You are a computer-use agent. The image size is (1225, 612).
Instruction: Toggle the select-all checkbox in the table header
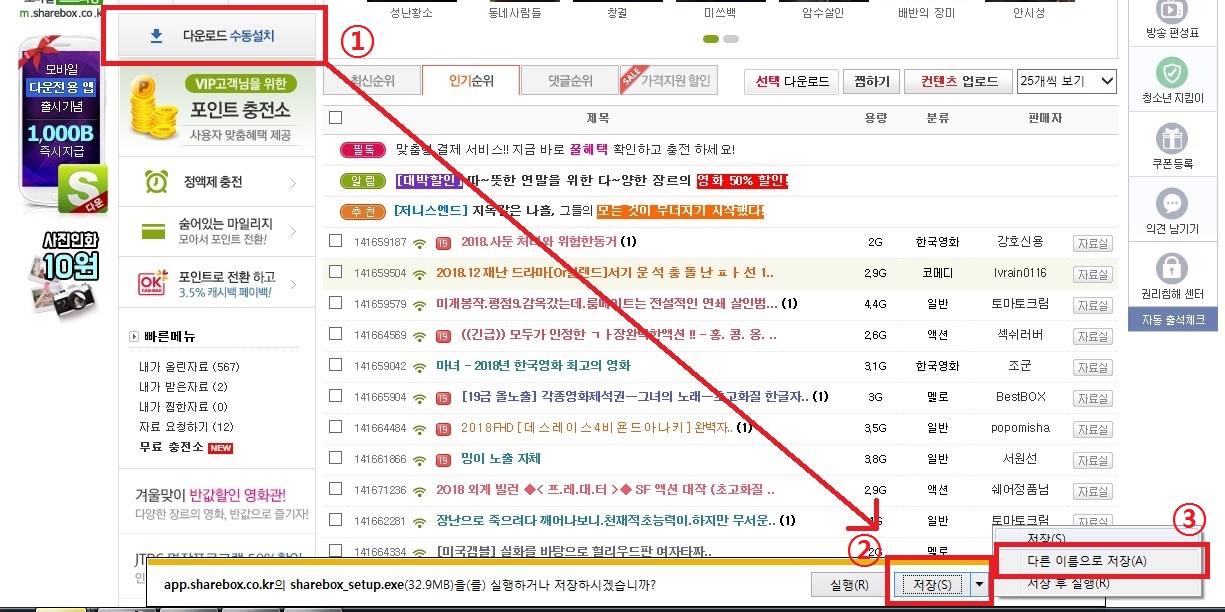coord(335,118)
